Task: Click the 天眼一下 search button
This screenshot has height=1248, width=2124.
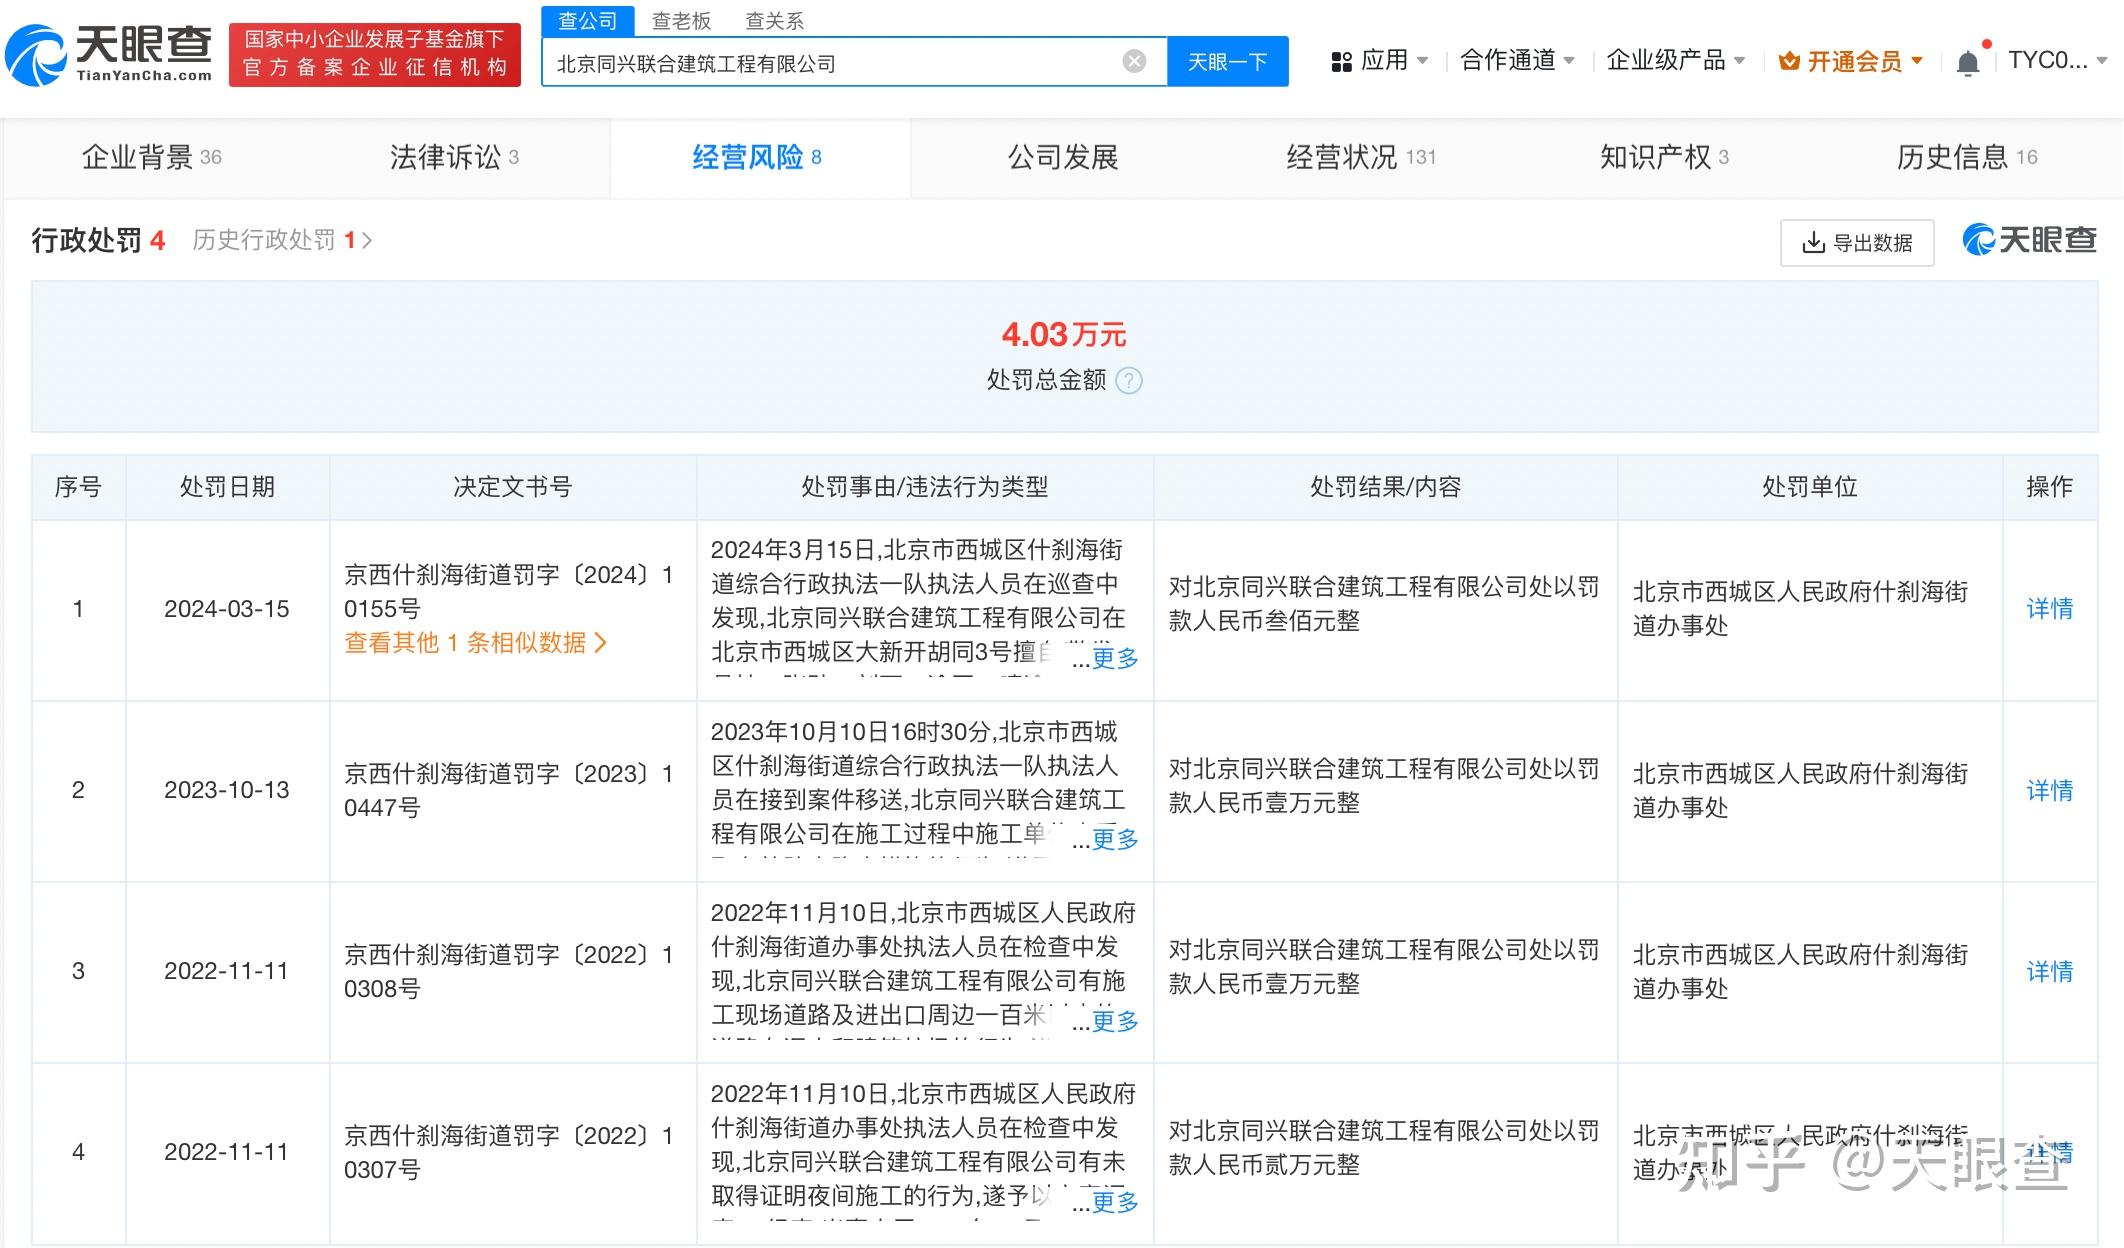Action: pos(1227,62)
